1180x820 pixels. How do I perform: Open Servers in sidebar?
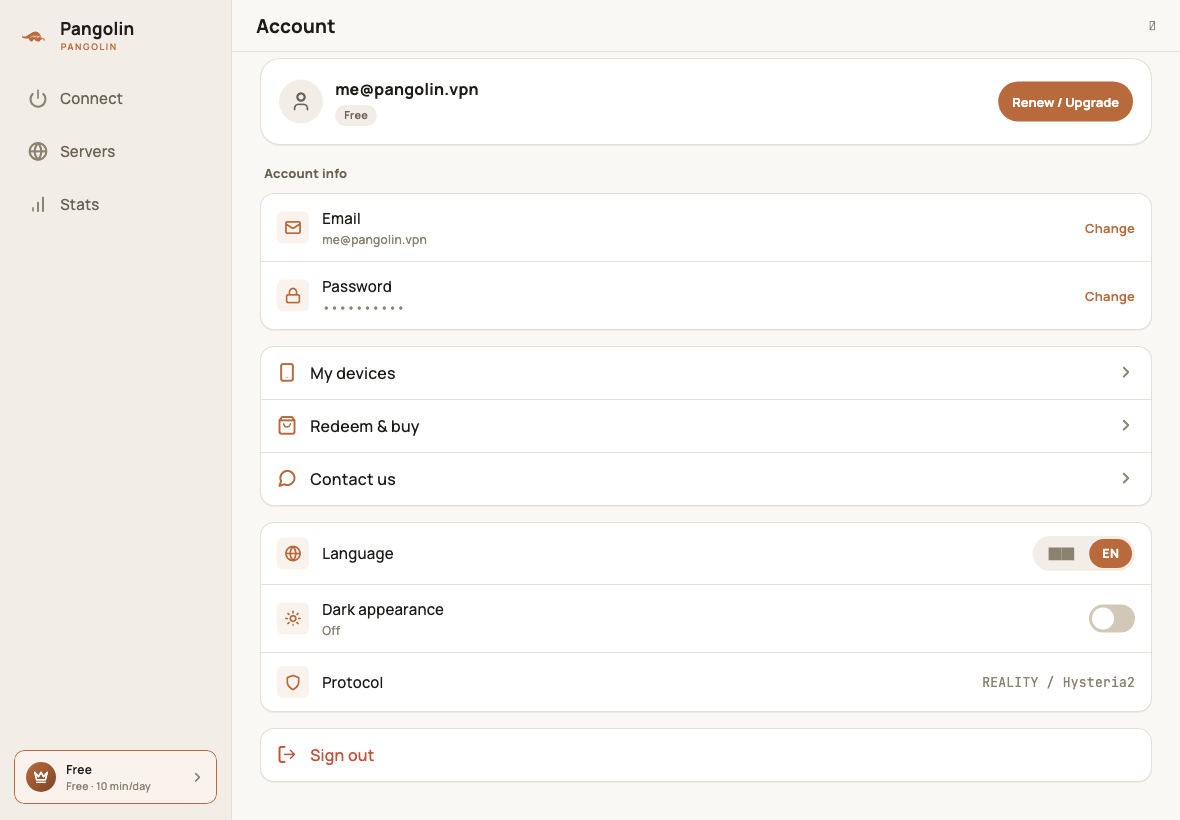[116, 151]
